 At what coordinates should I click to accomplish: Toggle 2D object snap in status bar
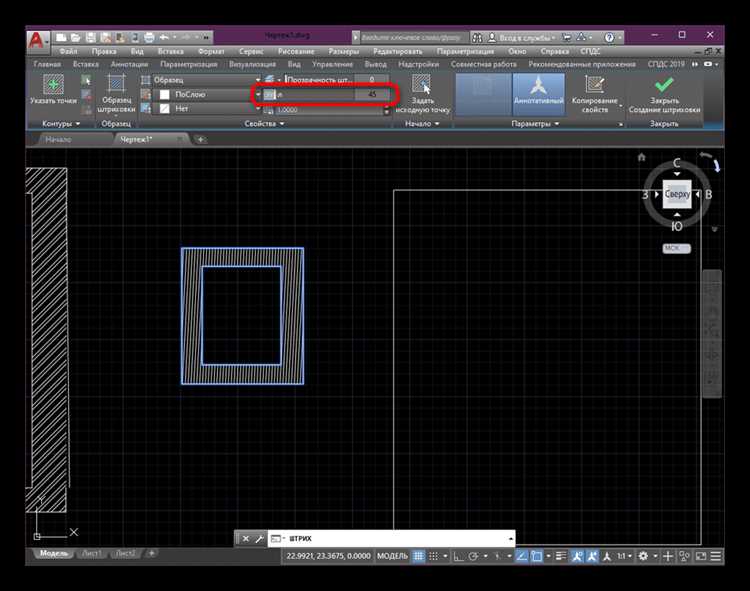(537, 556)
